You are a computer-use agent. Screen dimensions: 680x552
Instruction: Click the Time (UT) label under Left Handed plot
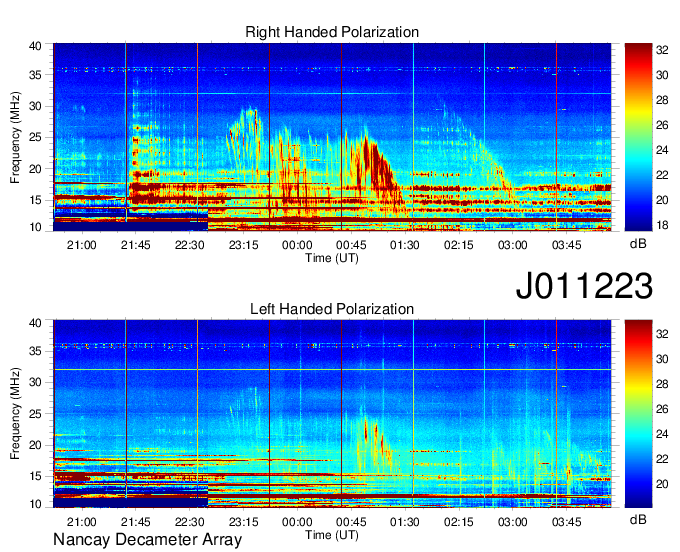[x=332, y=535]
